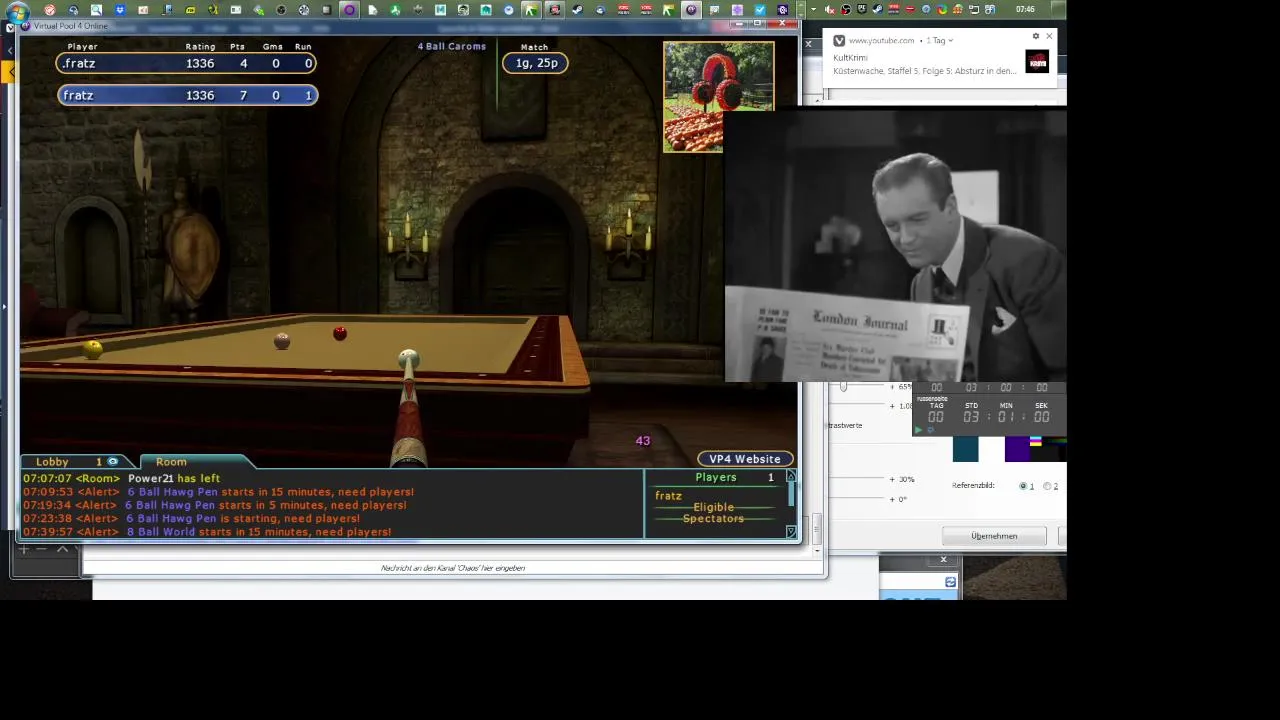Click the player avatar picture
This screenshot has height=720, width=1280.
[718, 96]
